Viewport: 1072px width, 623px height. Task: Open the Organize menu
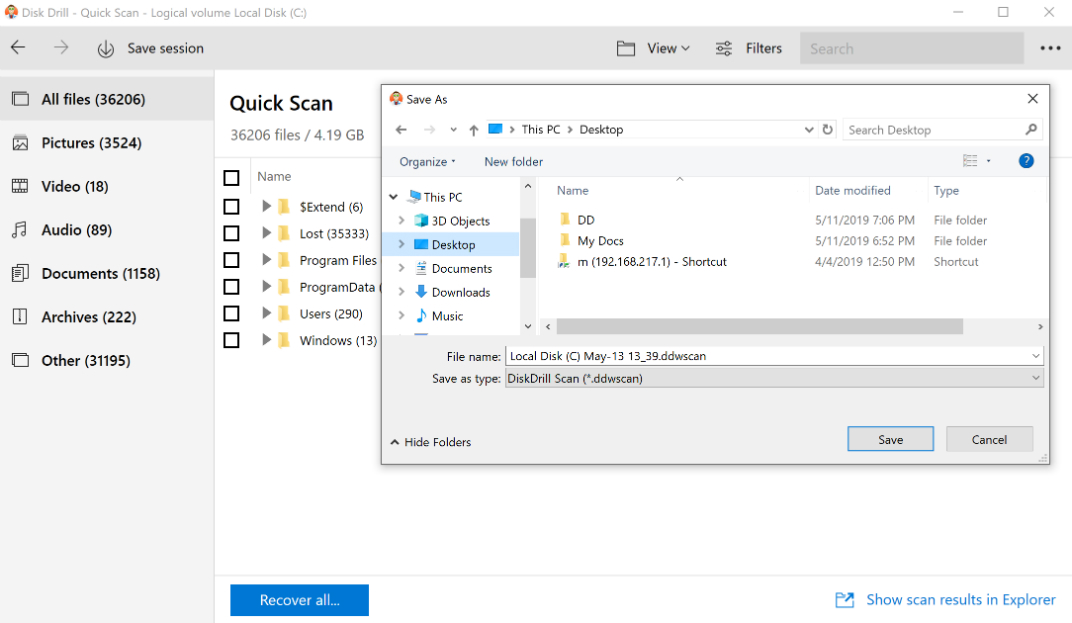tap(427, 161)
